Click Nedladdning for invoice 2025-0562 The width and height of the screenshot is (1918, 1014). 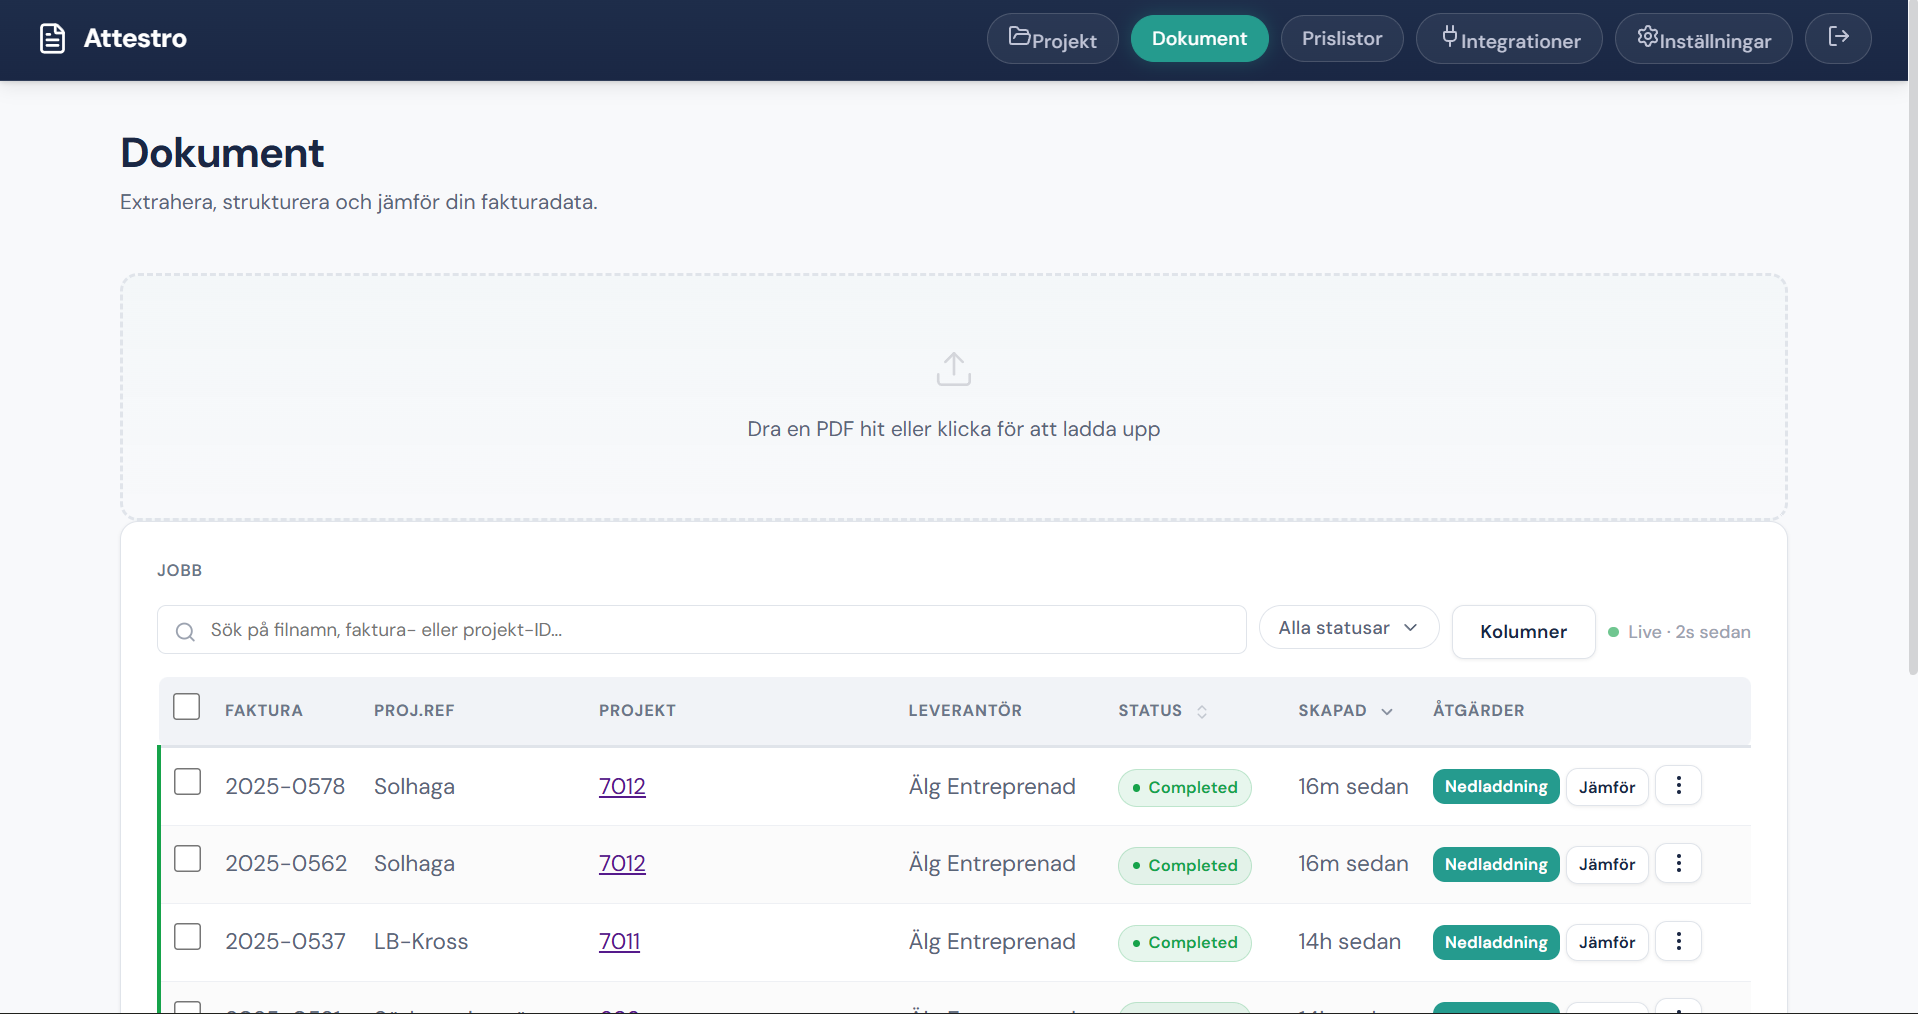pos(1495,864)
